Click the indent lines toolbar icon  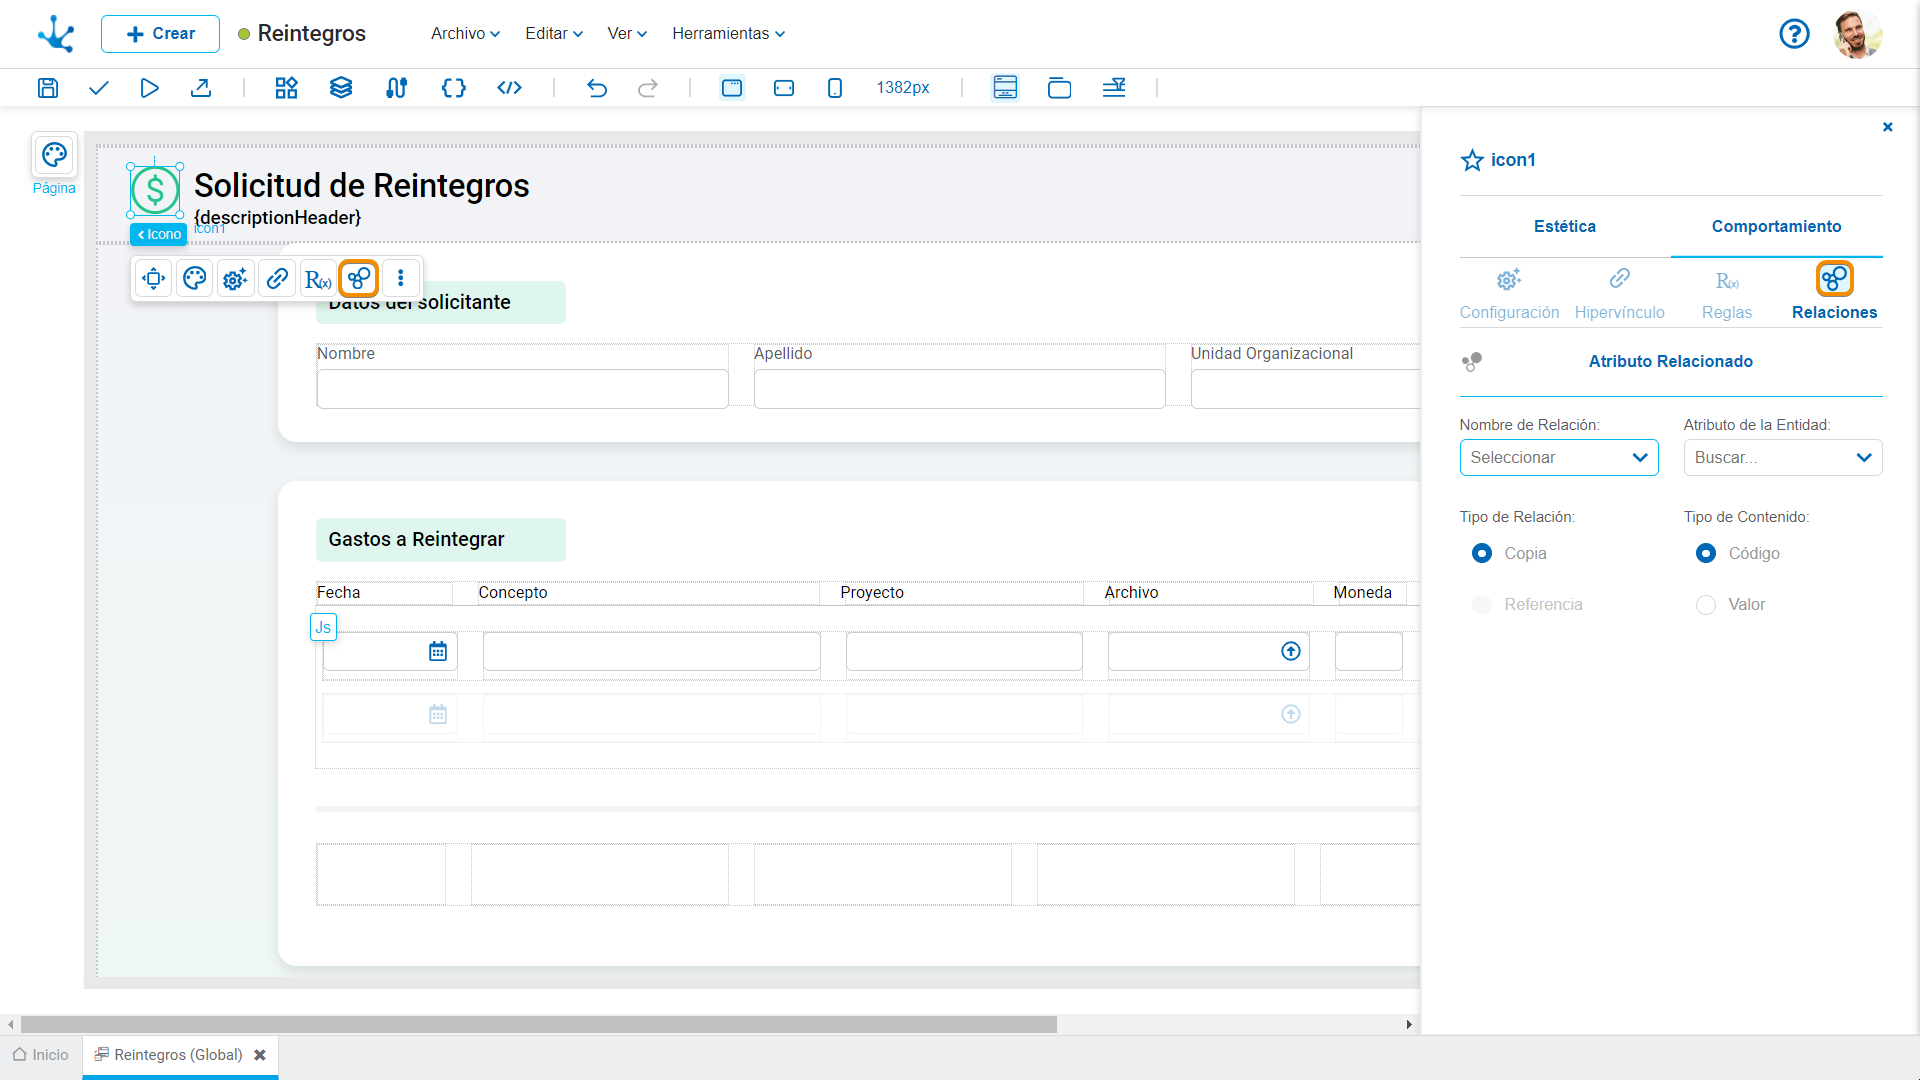coord(1114,88)
